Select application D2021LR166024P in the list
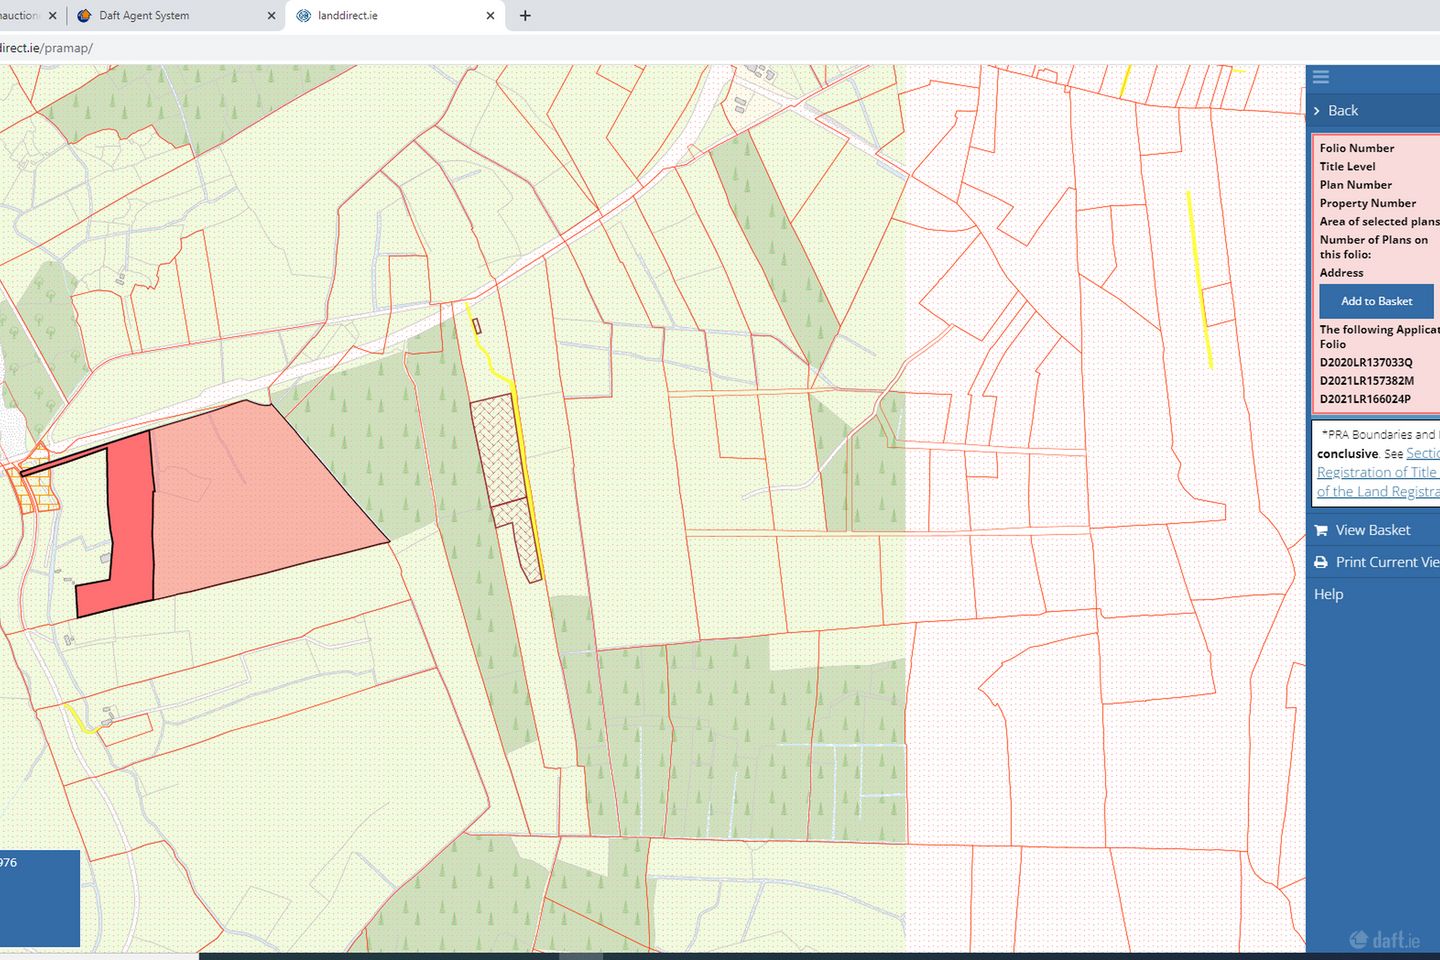Image resolution: width=1440 pixels, height=960 pixels. tap(1364, 399)
